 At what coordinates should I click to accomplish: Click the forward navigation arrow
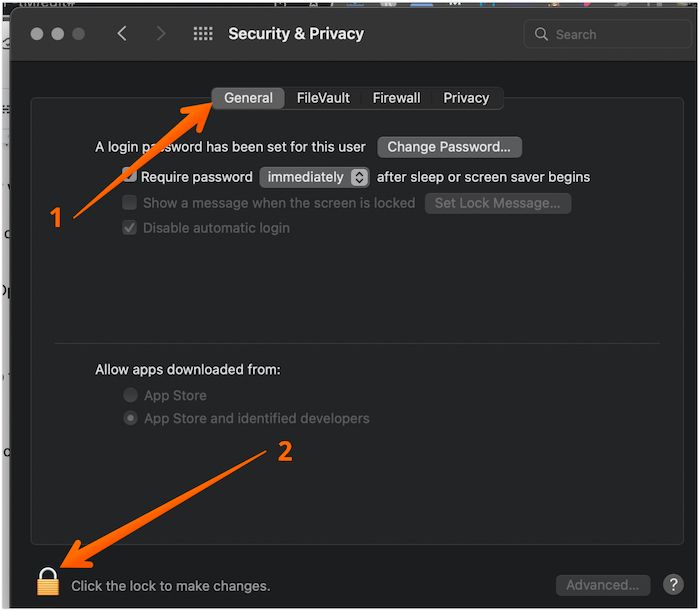click(x=161, y=34)
